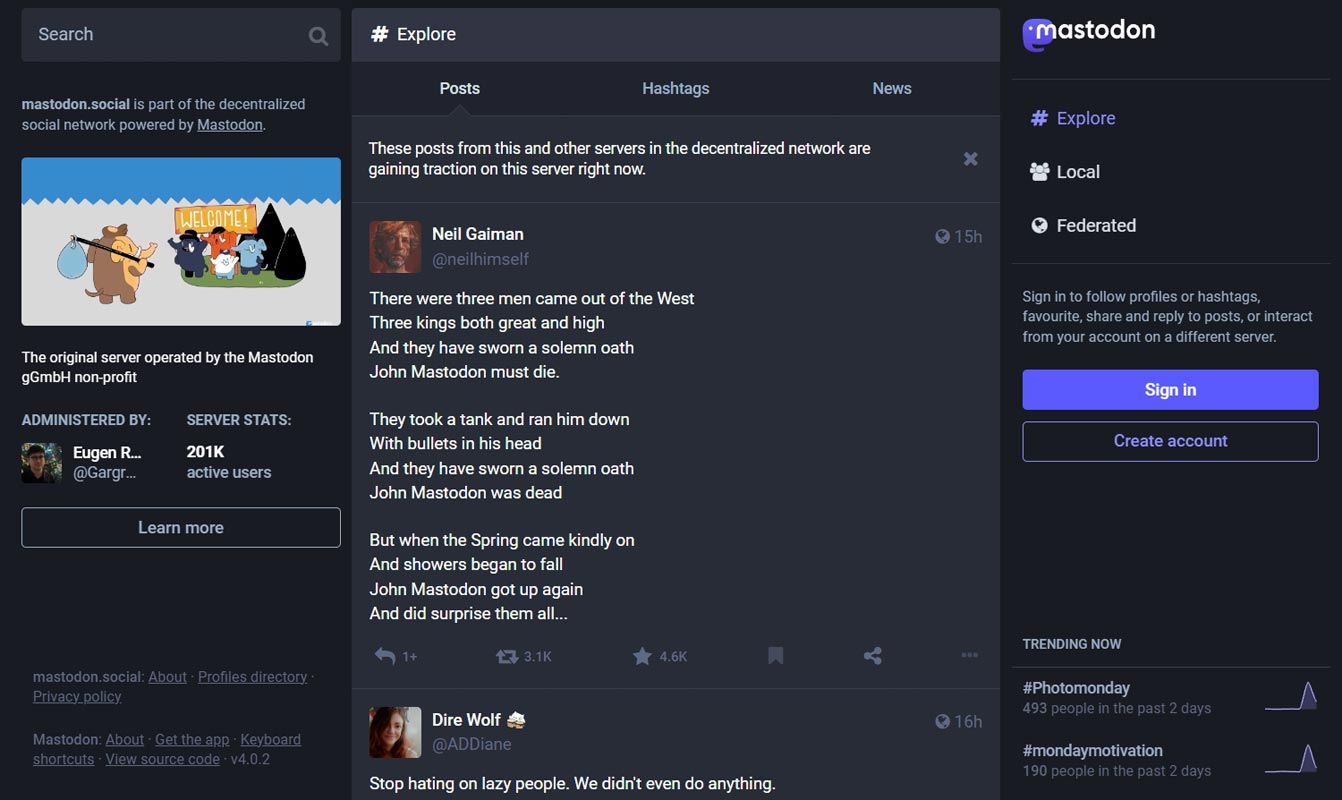Click the globe icon beside 16h

942,722
